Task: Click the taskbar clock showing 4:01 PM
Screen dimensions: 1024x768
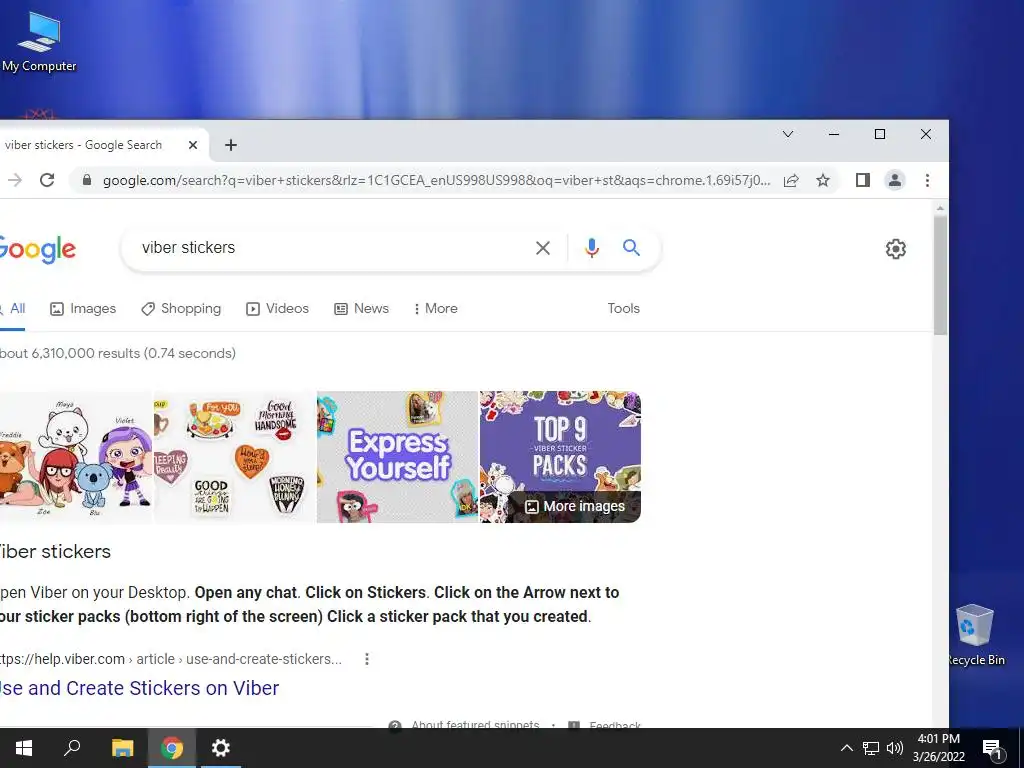Action: [938, 748]
